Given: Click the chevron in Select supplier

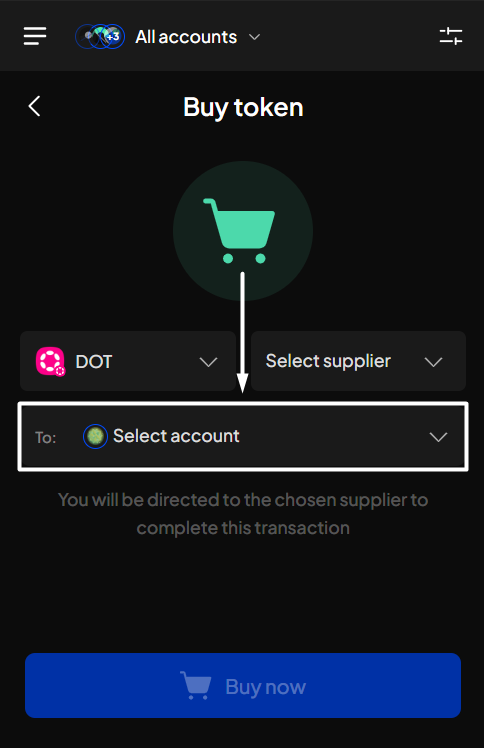Looking at the screenshot, I should [x=433, y=362].
